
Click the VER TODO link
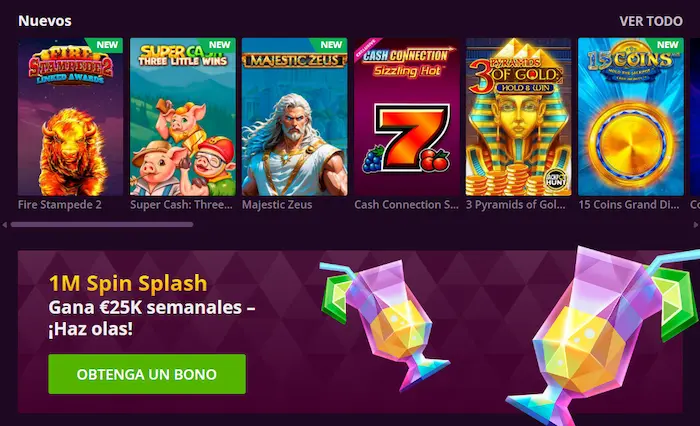pyautogui.click(x=651, y=21)
